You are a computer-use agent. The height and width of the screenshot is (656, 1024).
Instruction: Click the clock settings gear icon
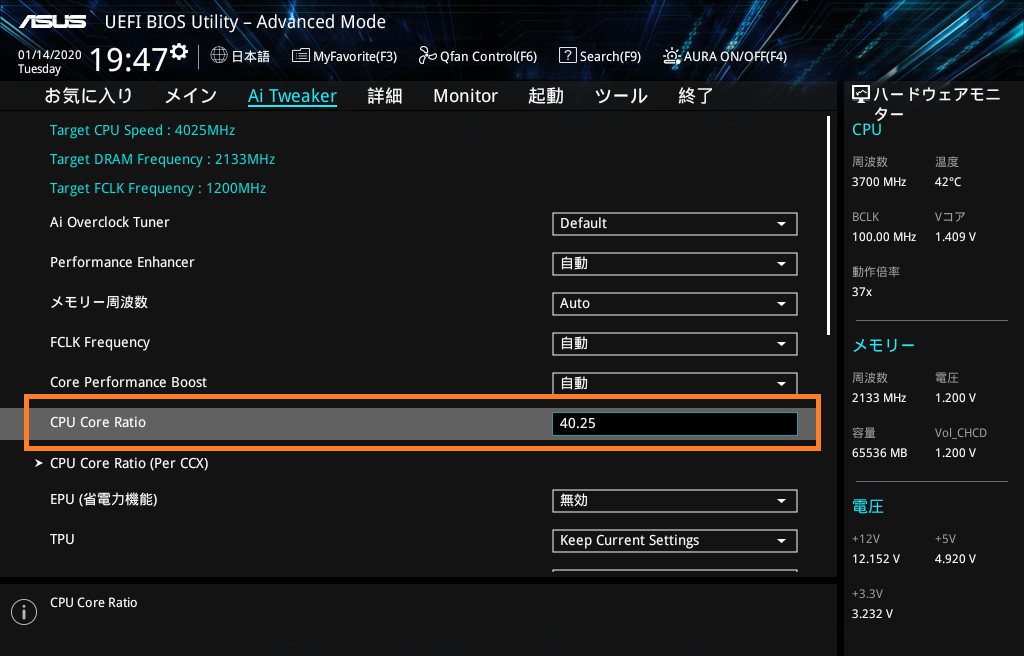coord(179,52)
